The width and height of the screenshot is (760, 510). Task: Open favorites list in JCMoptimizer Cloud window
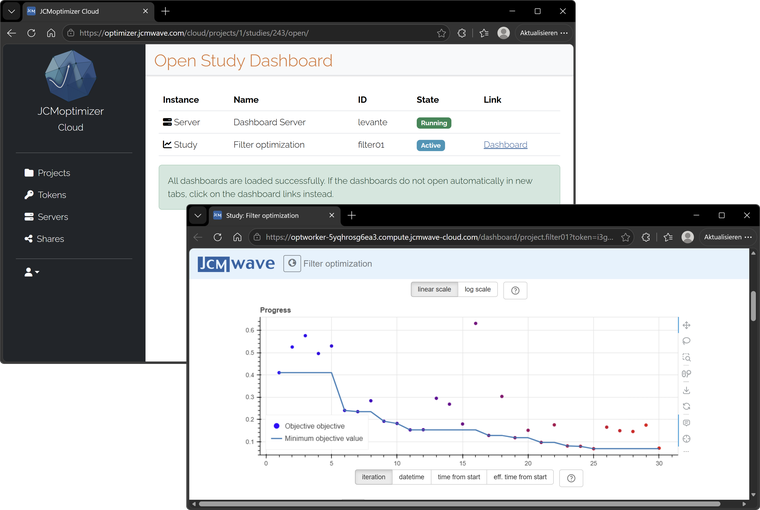point(484,33)
